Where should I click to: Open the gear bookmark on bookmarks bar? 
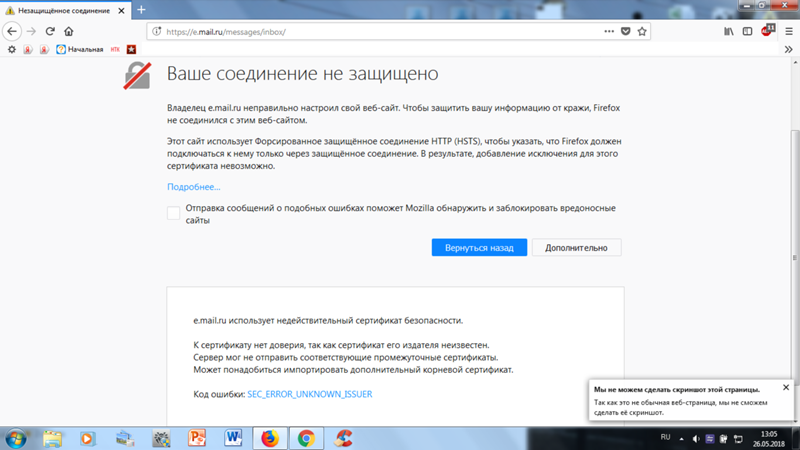[12, 49]
